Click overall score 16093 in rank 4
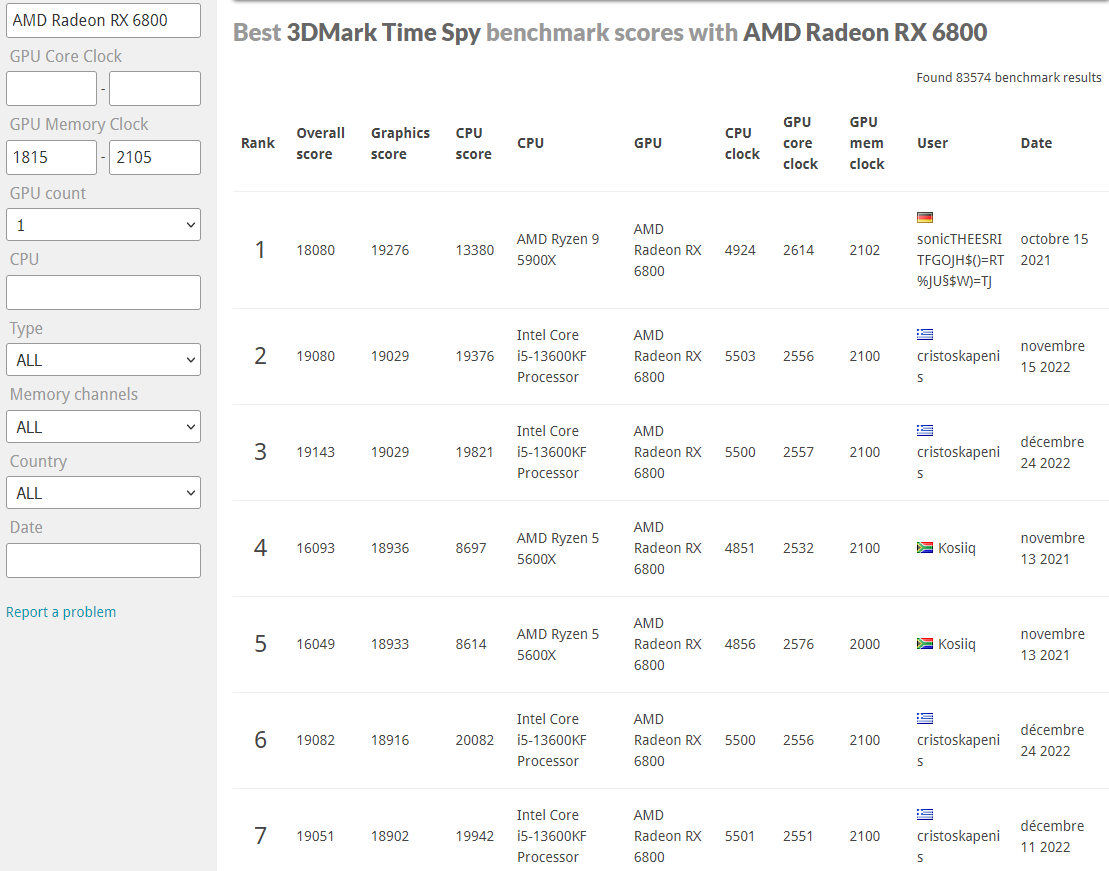 pyautogui.click(x=315, y=548)
